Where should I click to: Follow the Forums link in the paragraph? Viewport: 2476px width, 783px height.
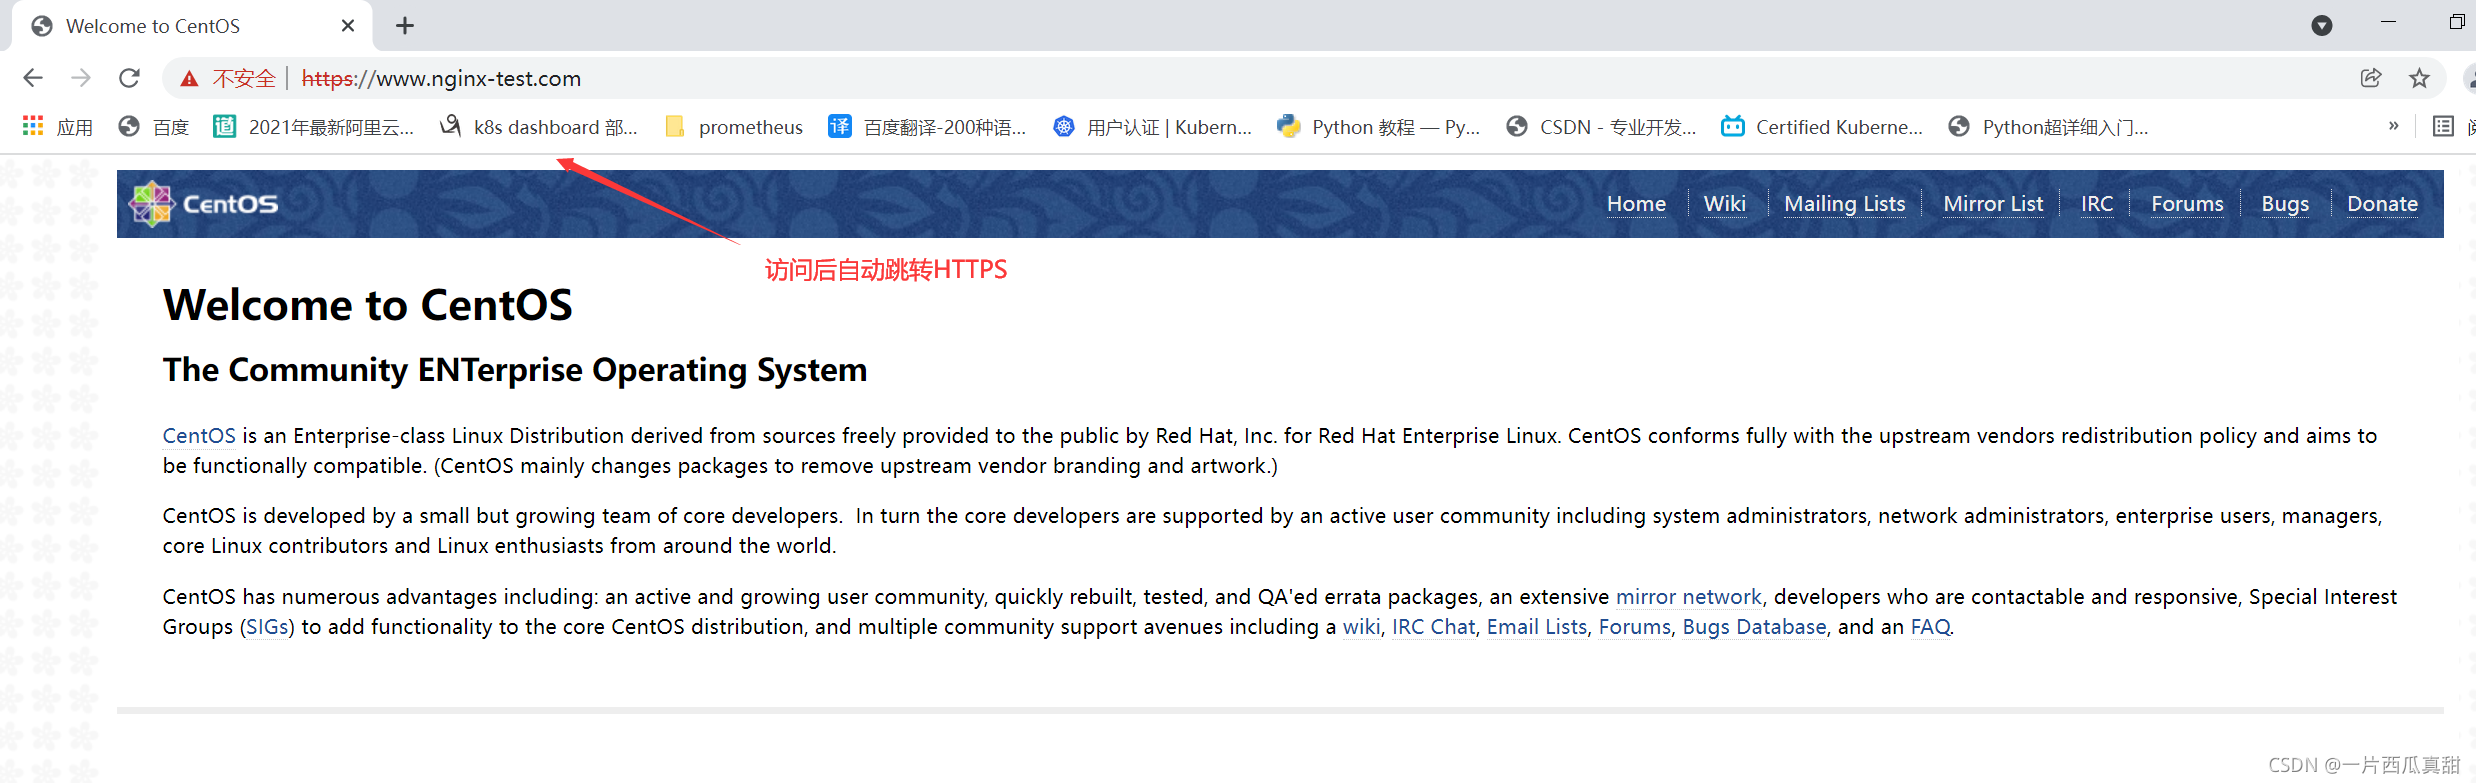(1634, 627)
